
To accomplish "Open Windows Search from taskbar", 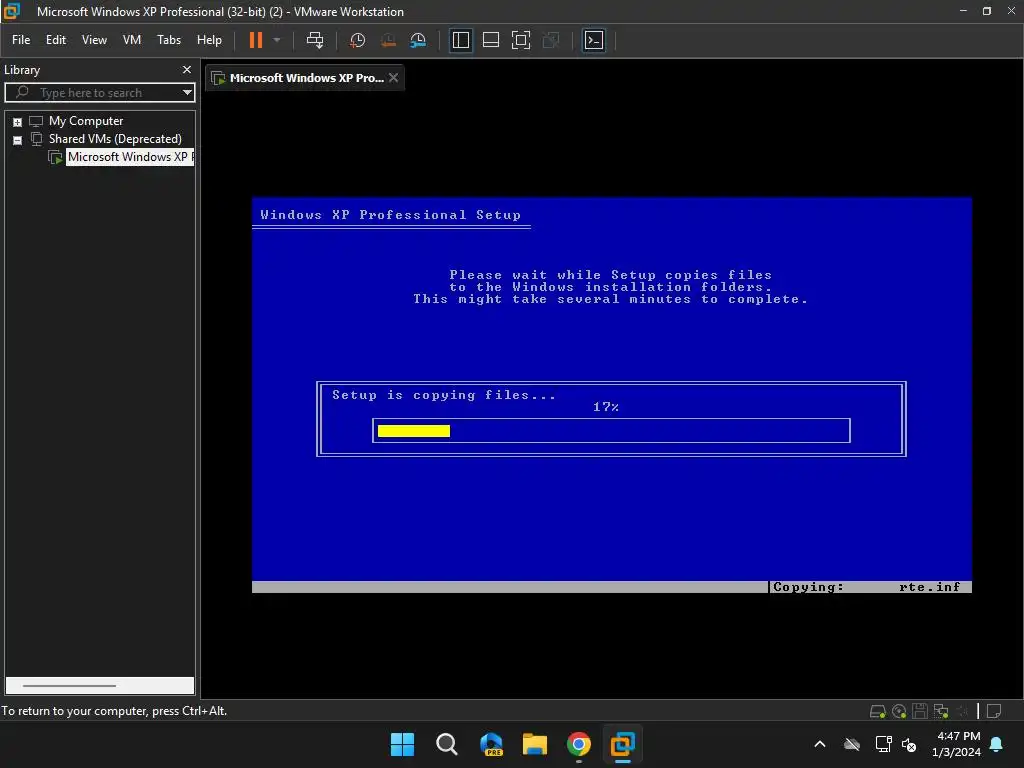I will pos(447,744).
